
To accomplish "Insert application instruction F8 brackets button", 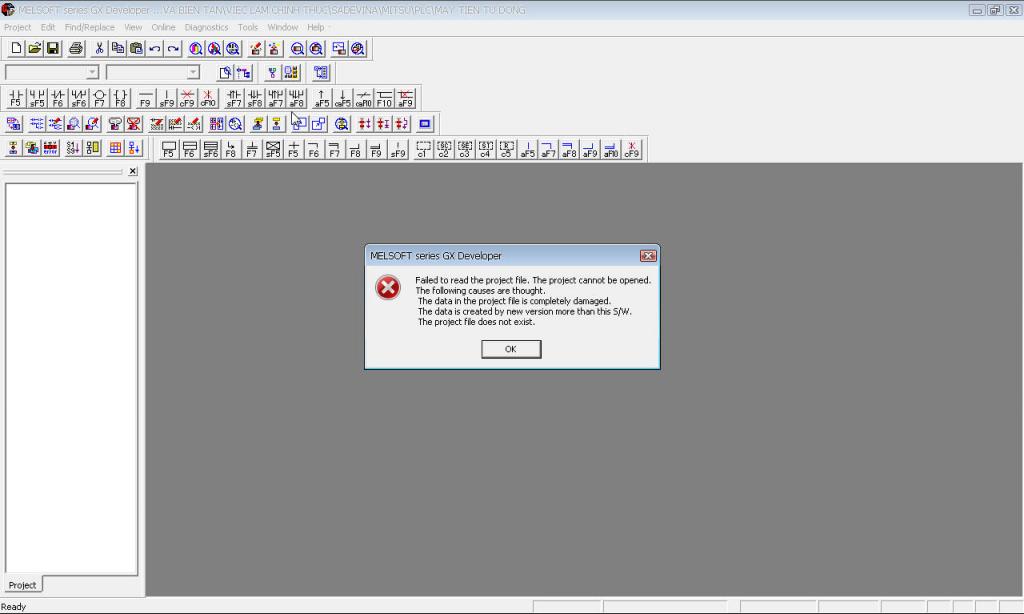I will point(120,98).
